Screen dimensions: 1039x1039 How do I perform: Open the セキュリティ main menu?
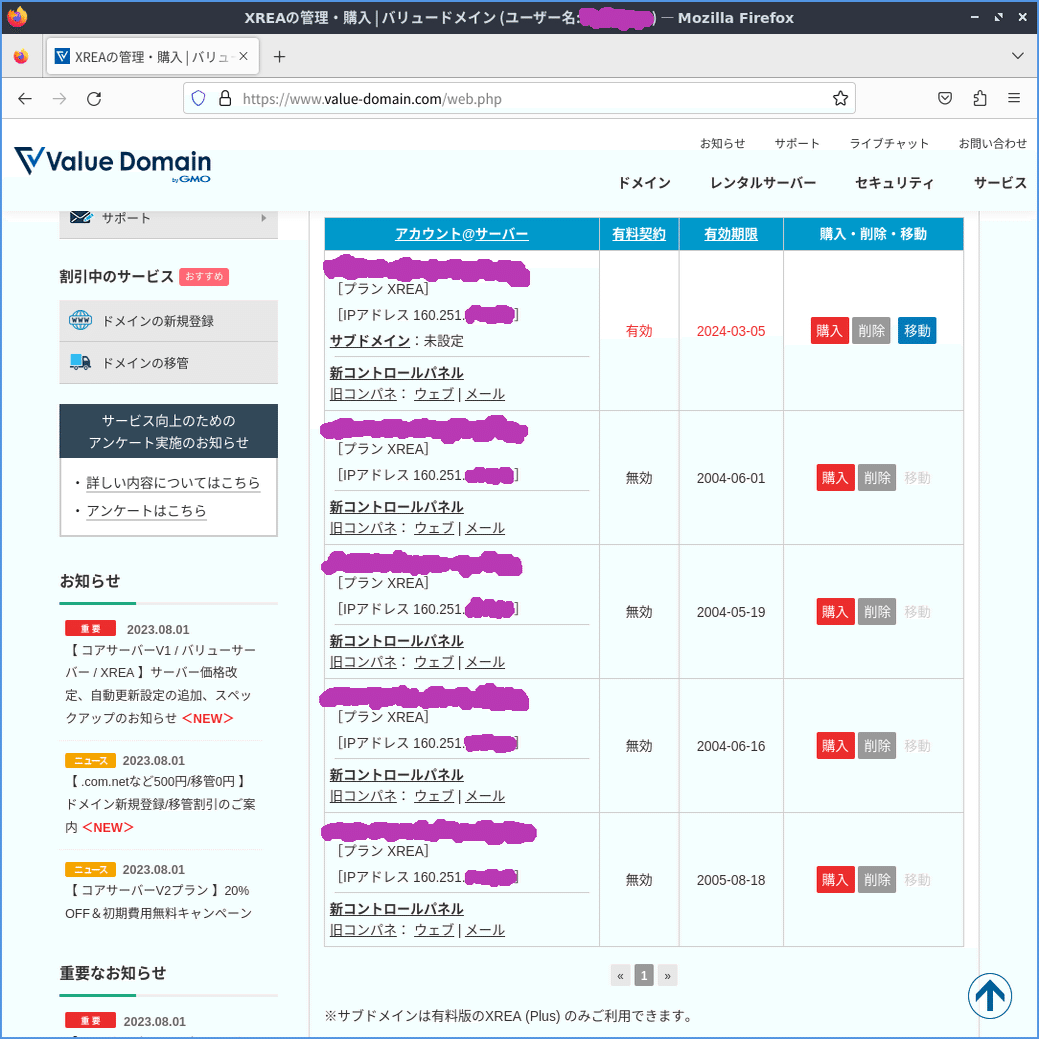coord(895,183)
